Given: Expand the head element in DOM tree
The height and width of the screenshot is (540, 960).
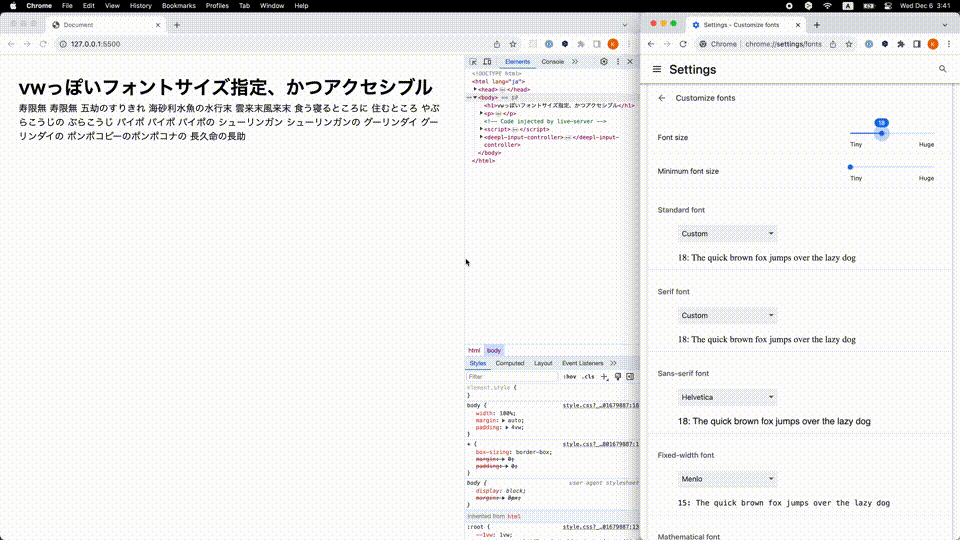Looking at the screenshot, I should pos(476,89).
